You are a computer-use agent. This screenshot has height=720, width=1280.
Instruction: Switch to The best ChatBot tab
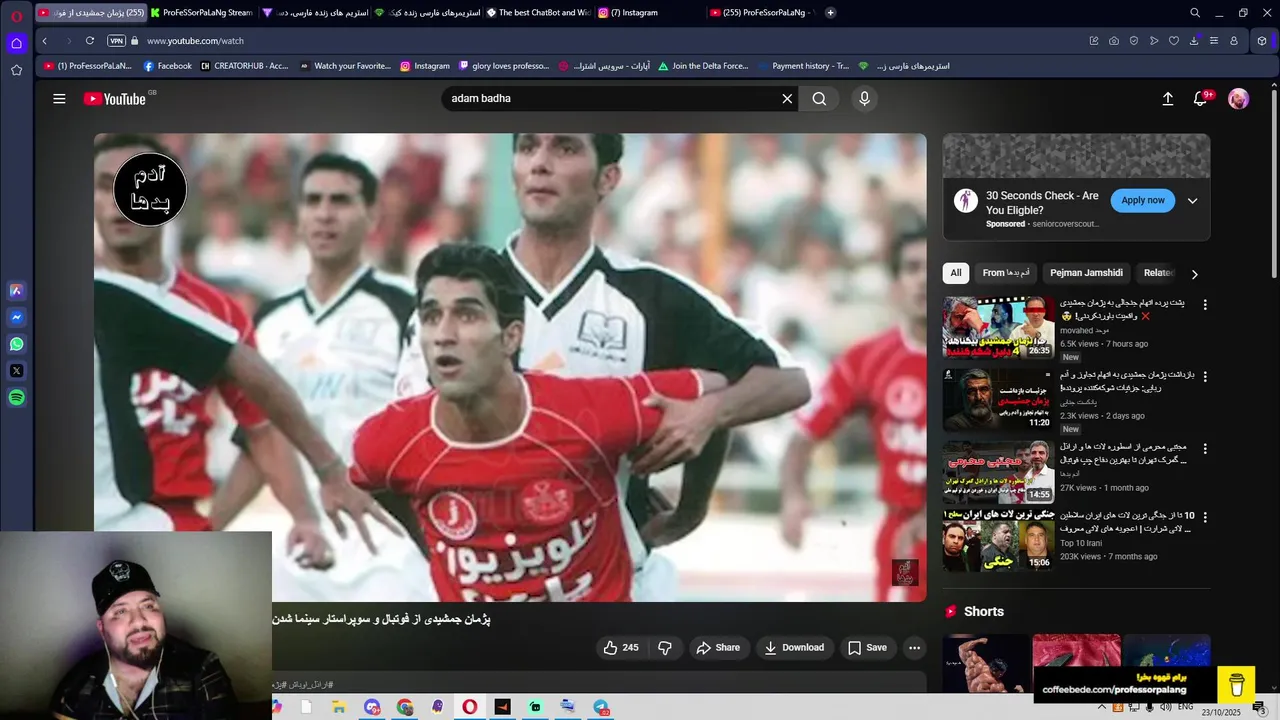pos(539,13)
